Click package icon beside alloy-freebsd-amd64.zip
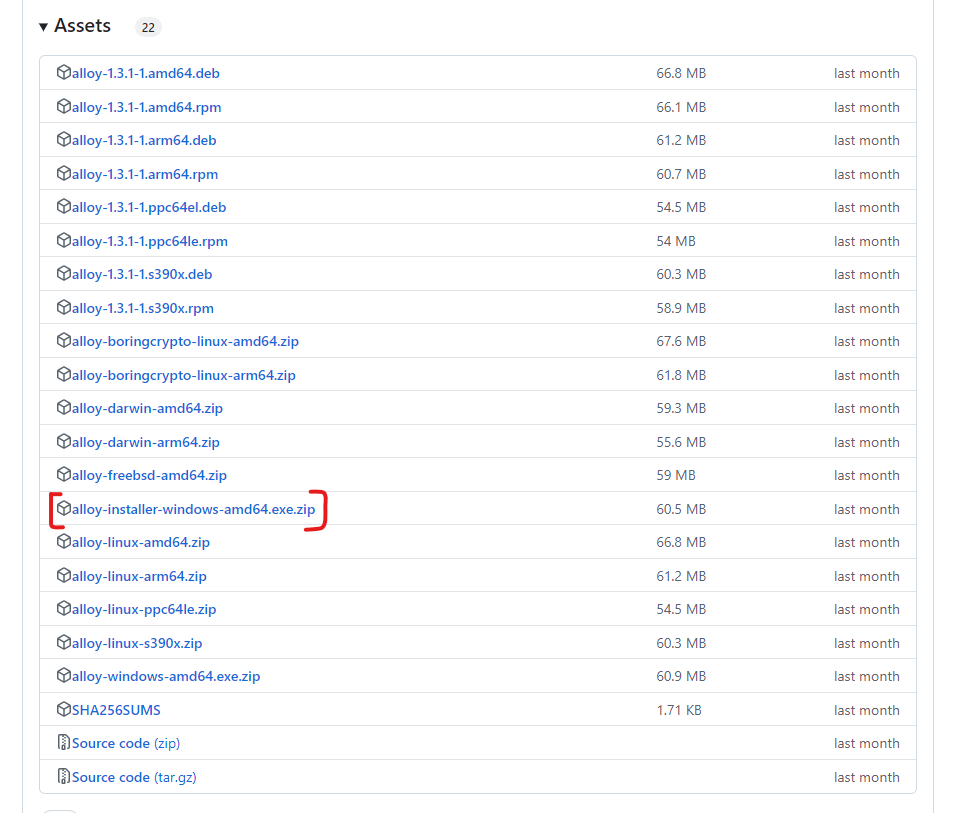This screenshot has width=974, height=813. [x=64, y=475]
